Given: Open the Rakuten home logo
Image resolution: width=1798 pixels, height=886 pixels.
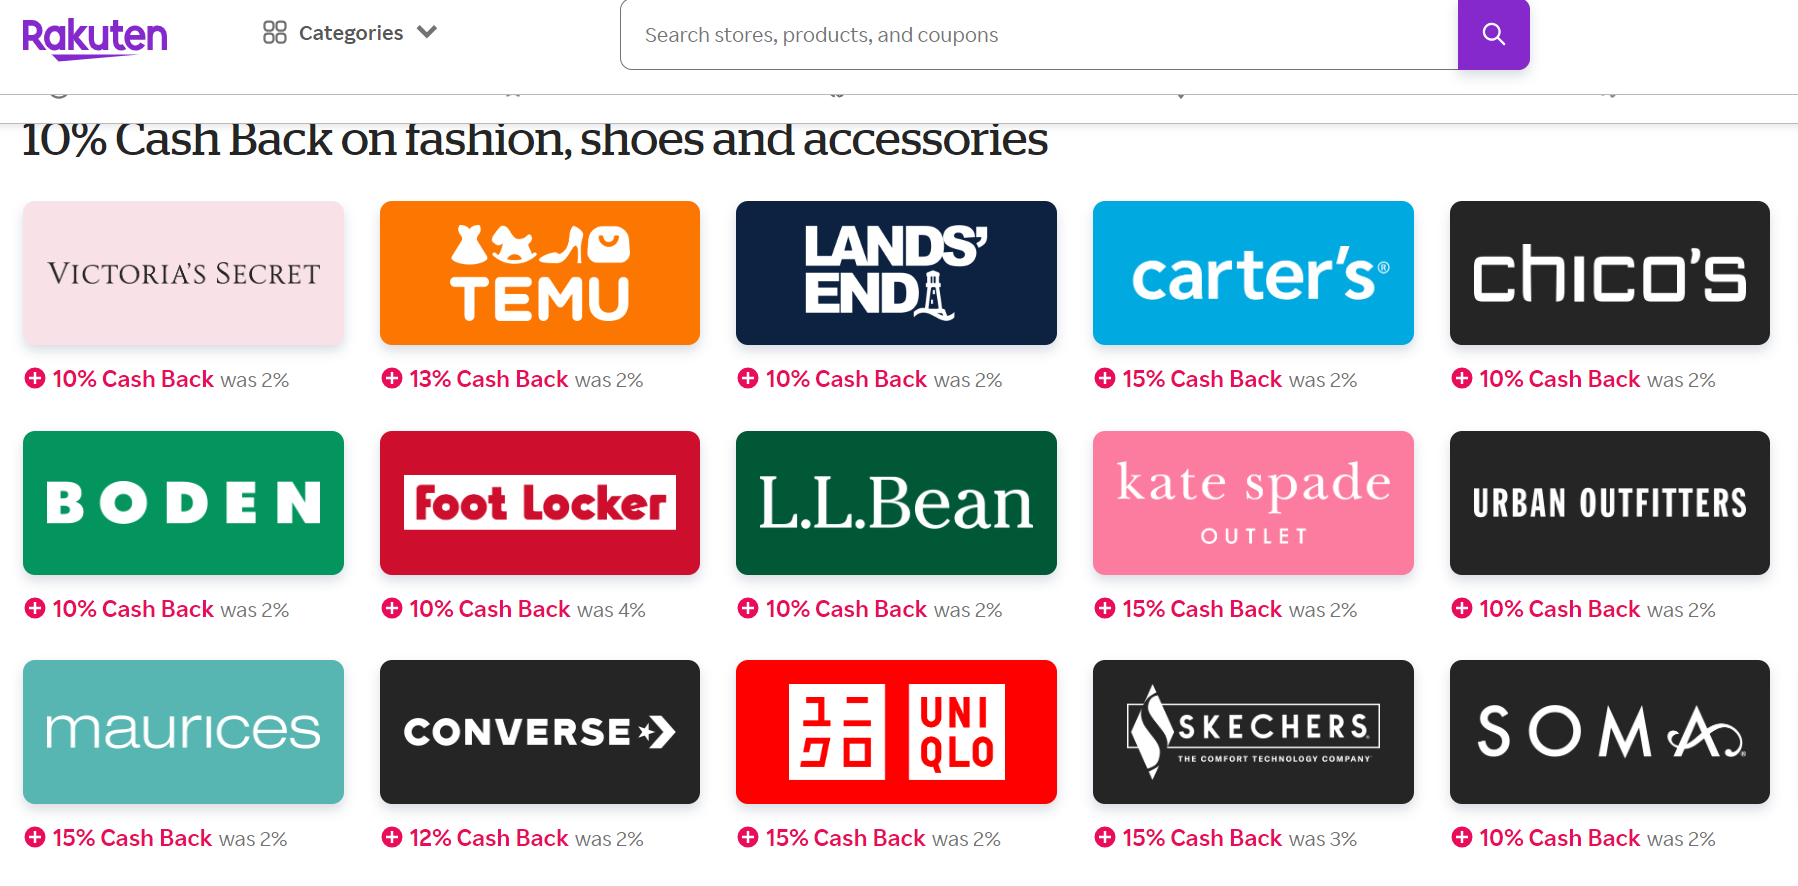Looking at the screenshot, I should point(95,39).
